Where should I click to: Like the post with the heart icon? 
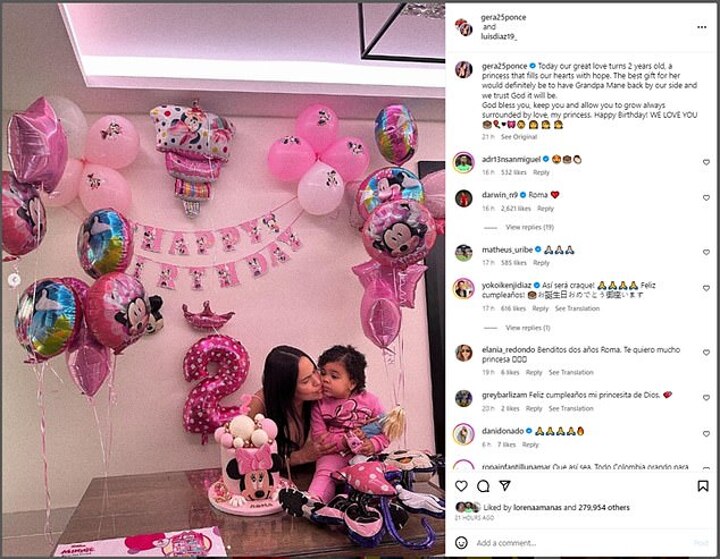461,486
